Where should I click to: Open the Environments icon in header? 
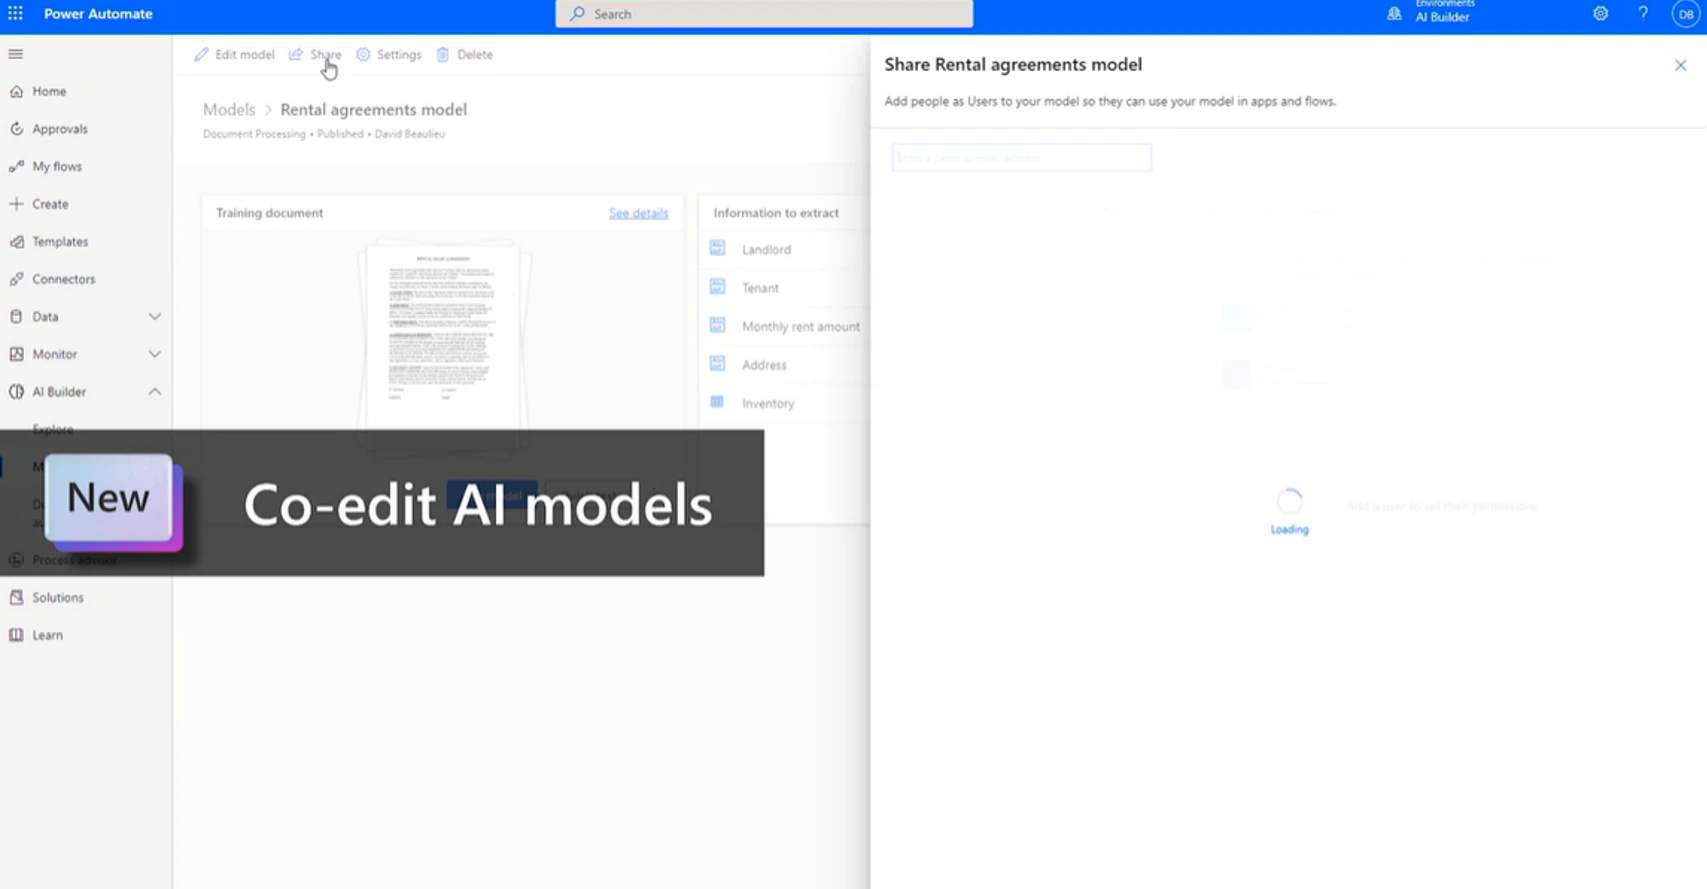click(x=1394, y=13)
